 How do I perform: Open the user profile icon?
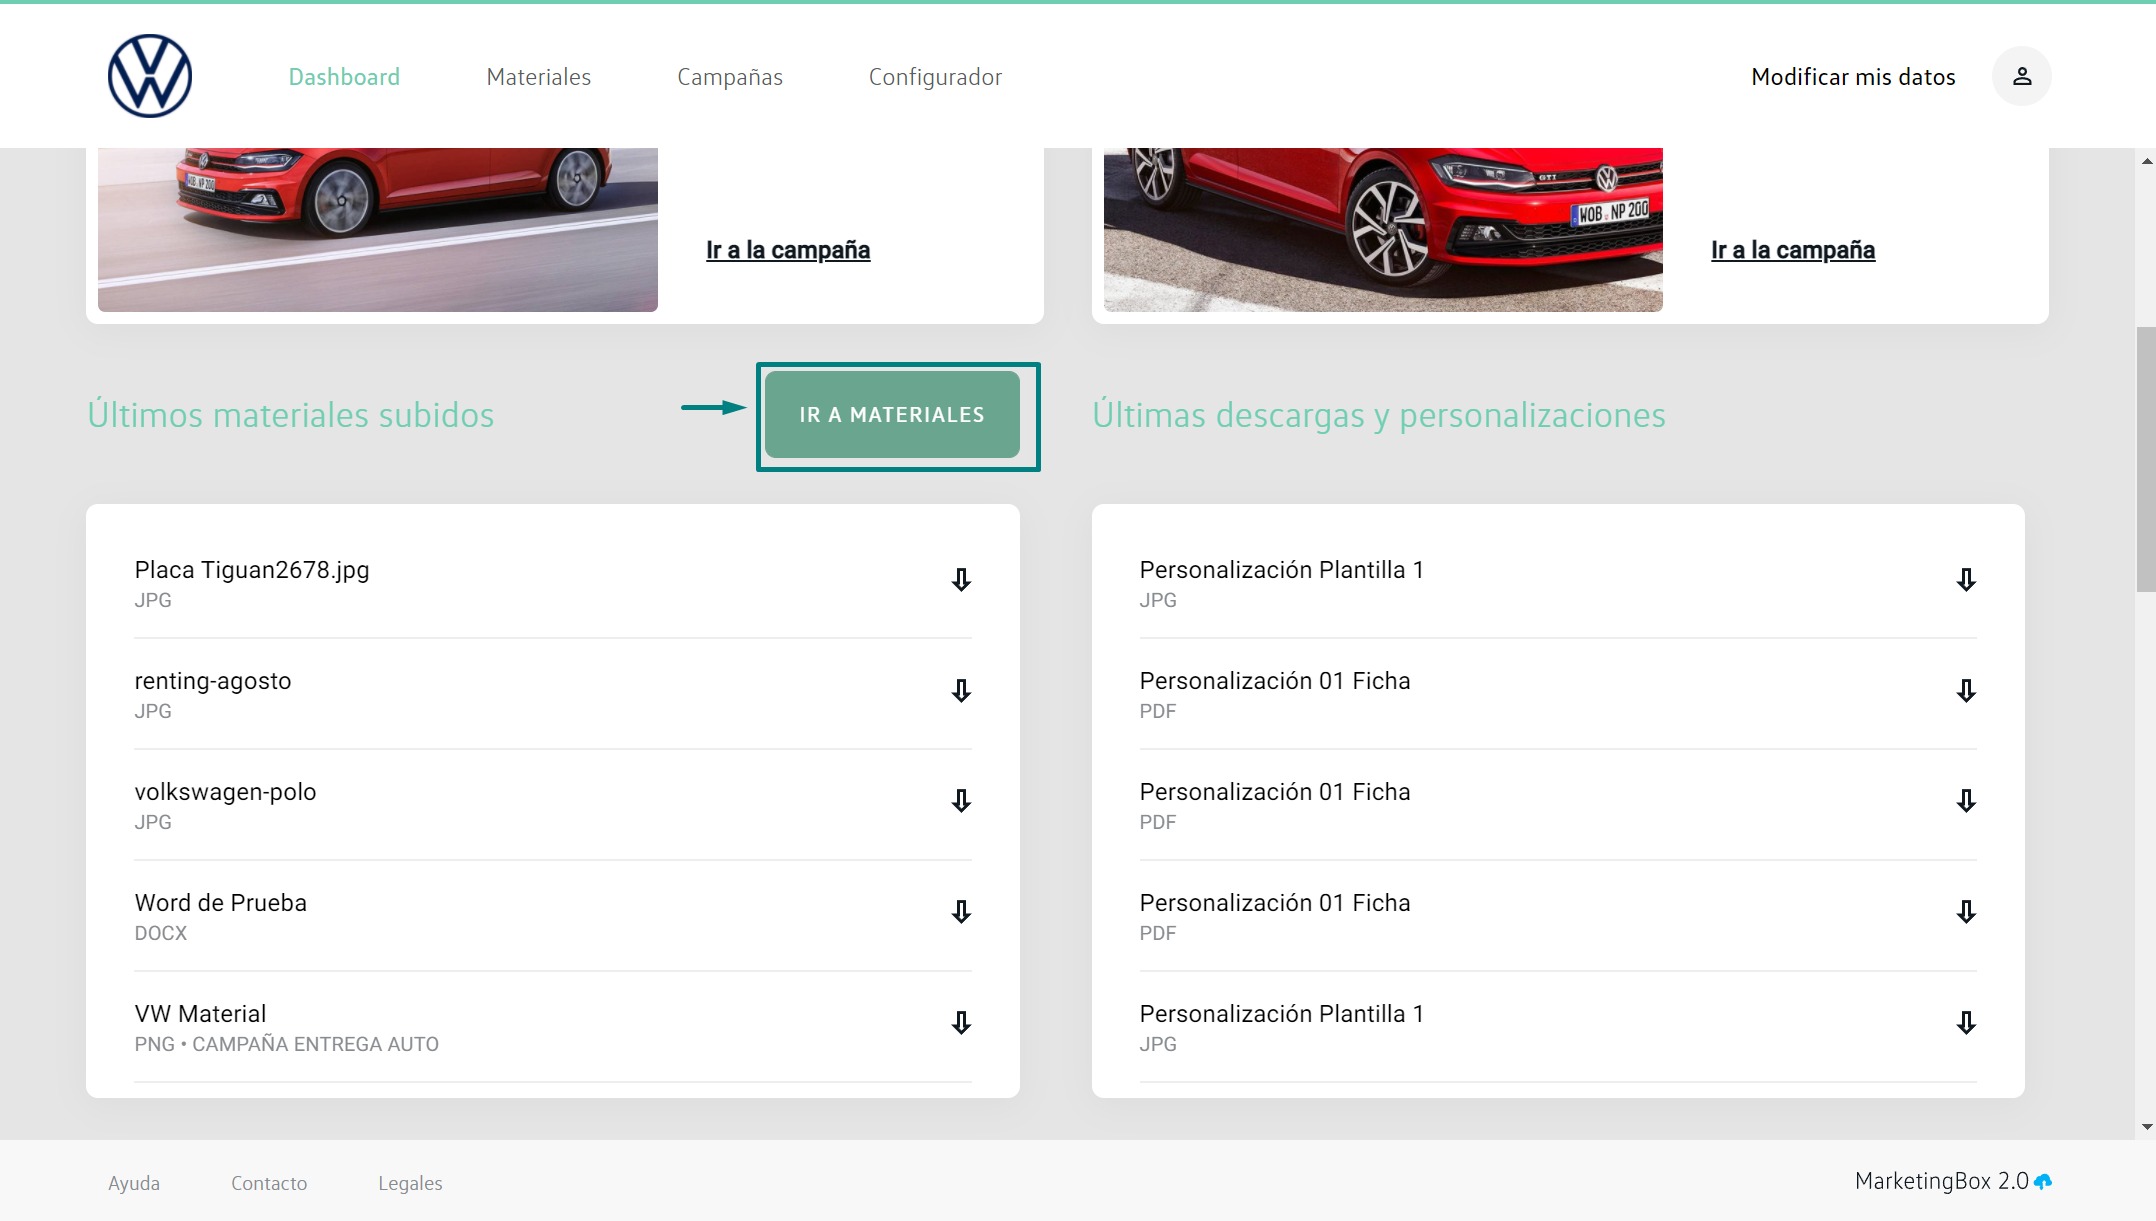[x=2021, y=76]
